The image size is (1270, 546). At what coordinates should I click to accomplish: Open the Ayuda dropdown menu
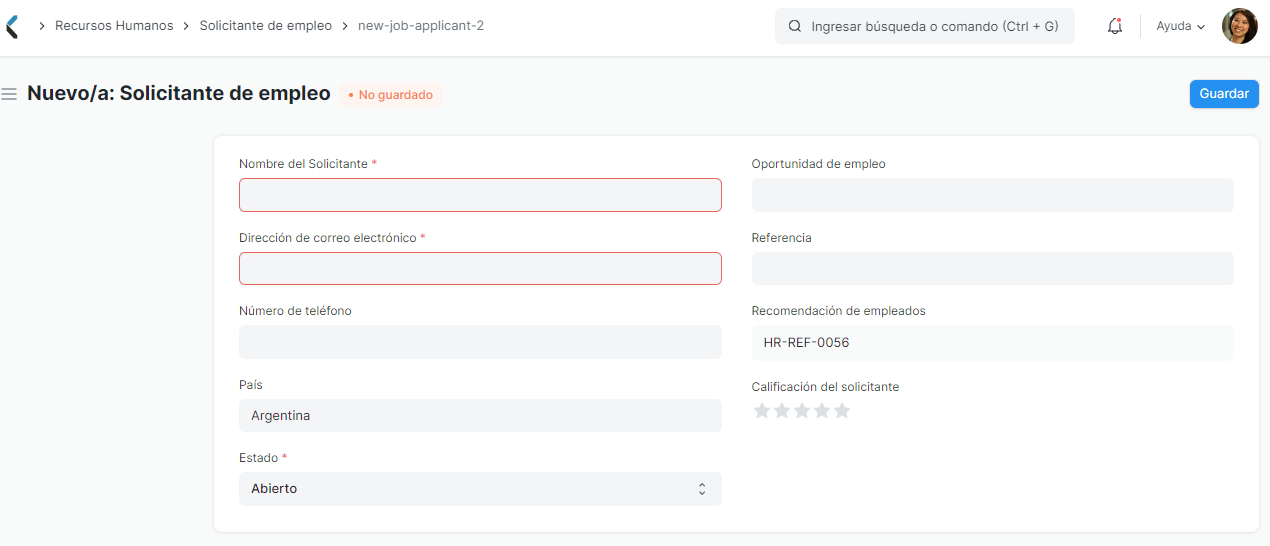[1180, 27]
